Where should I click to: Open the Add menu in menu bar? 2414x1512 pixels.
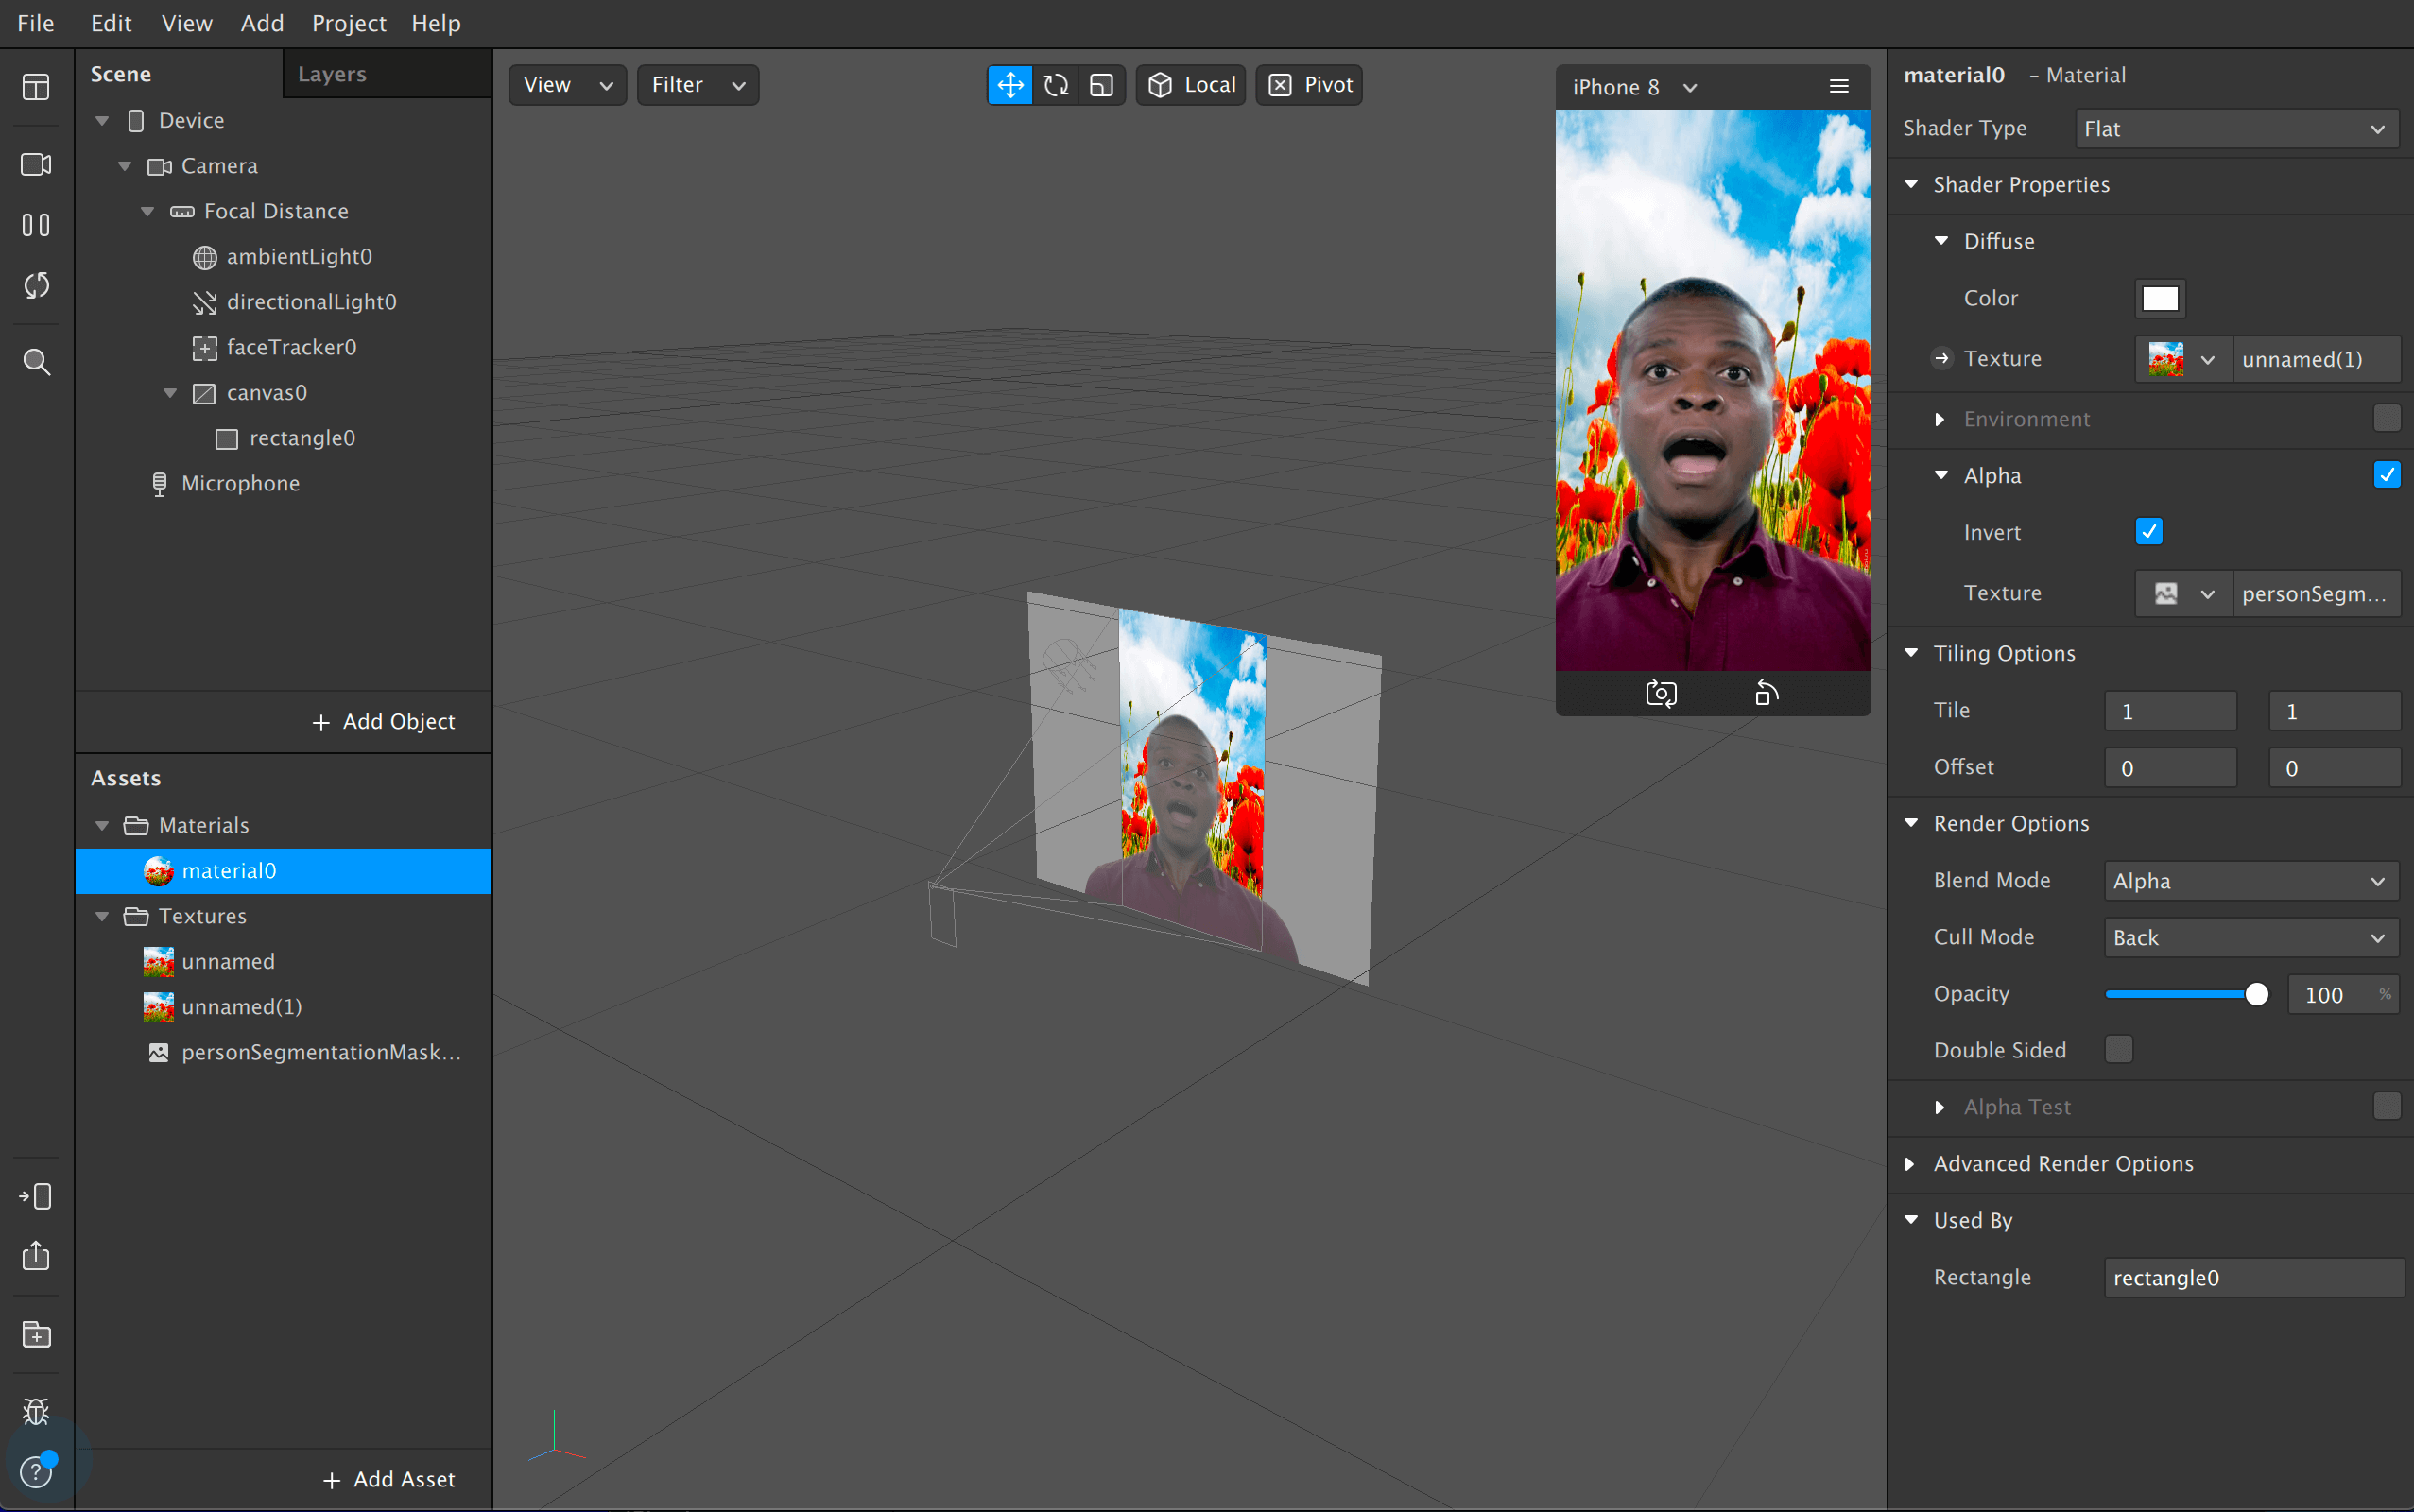[261, 23]
